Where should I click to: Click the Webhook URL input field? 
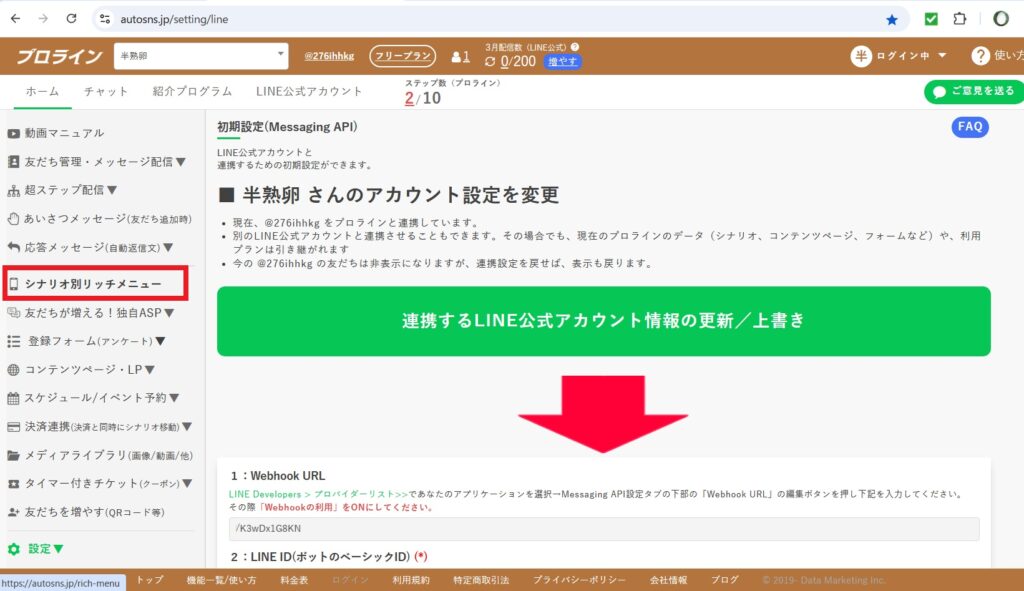604,528
